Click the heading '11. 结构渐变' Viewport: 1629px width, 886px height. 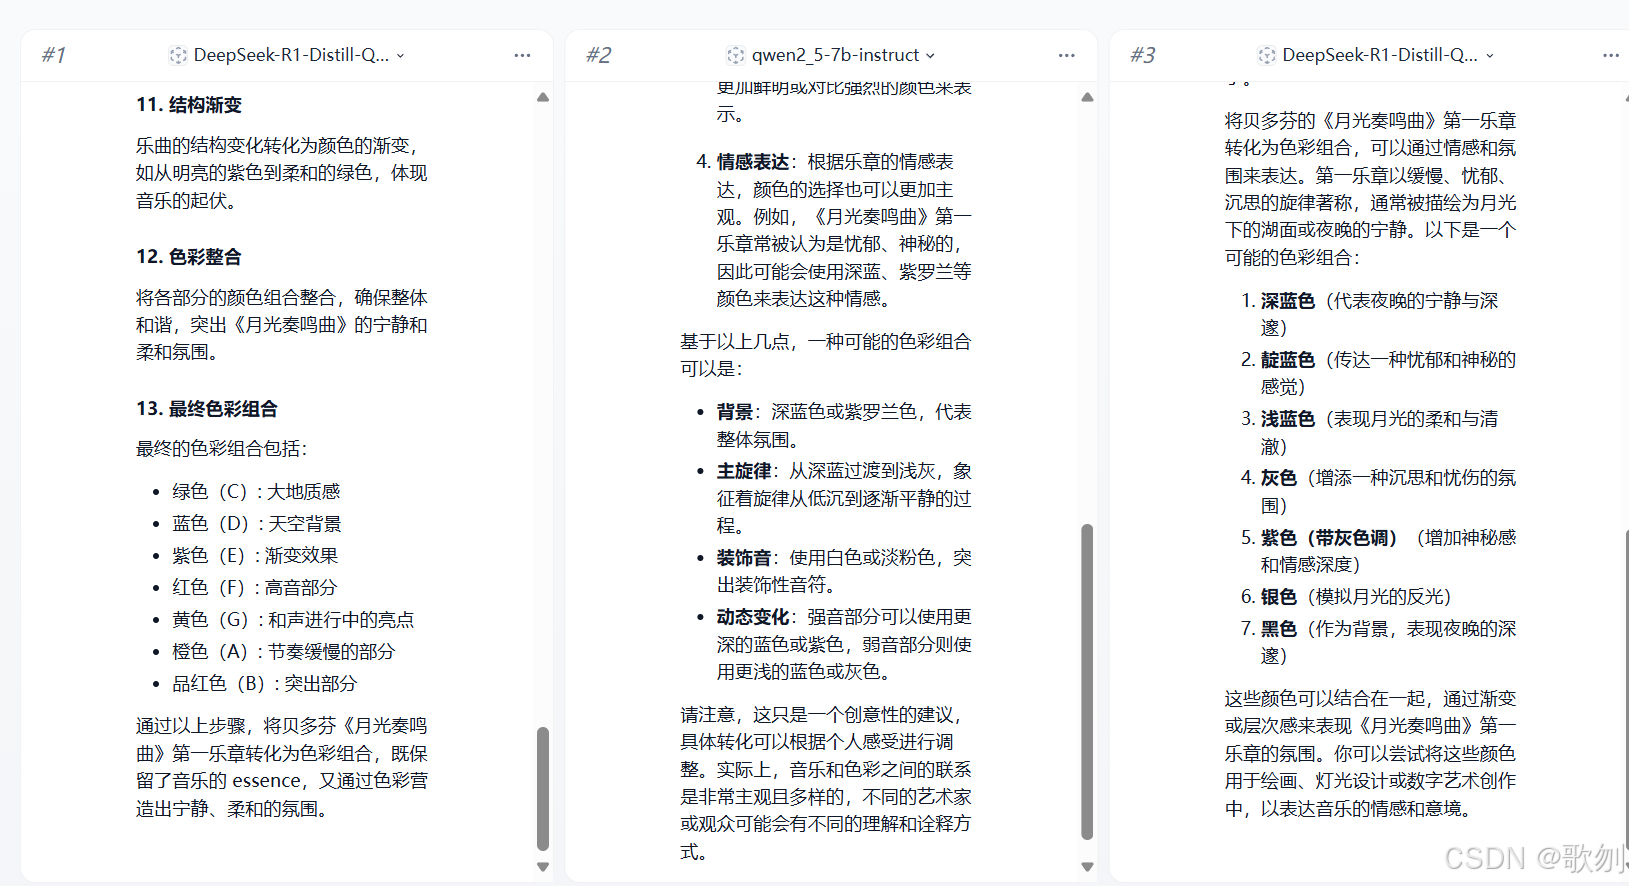click(189, 105)
